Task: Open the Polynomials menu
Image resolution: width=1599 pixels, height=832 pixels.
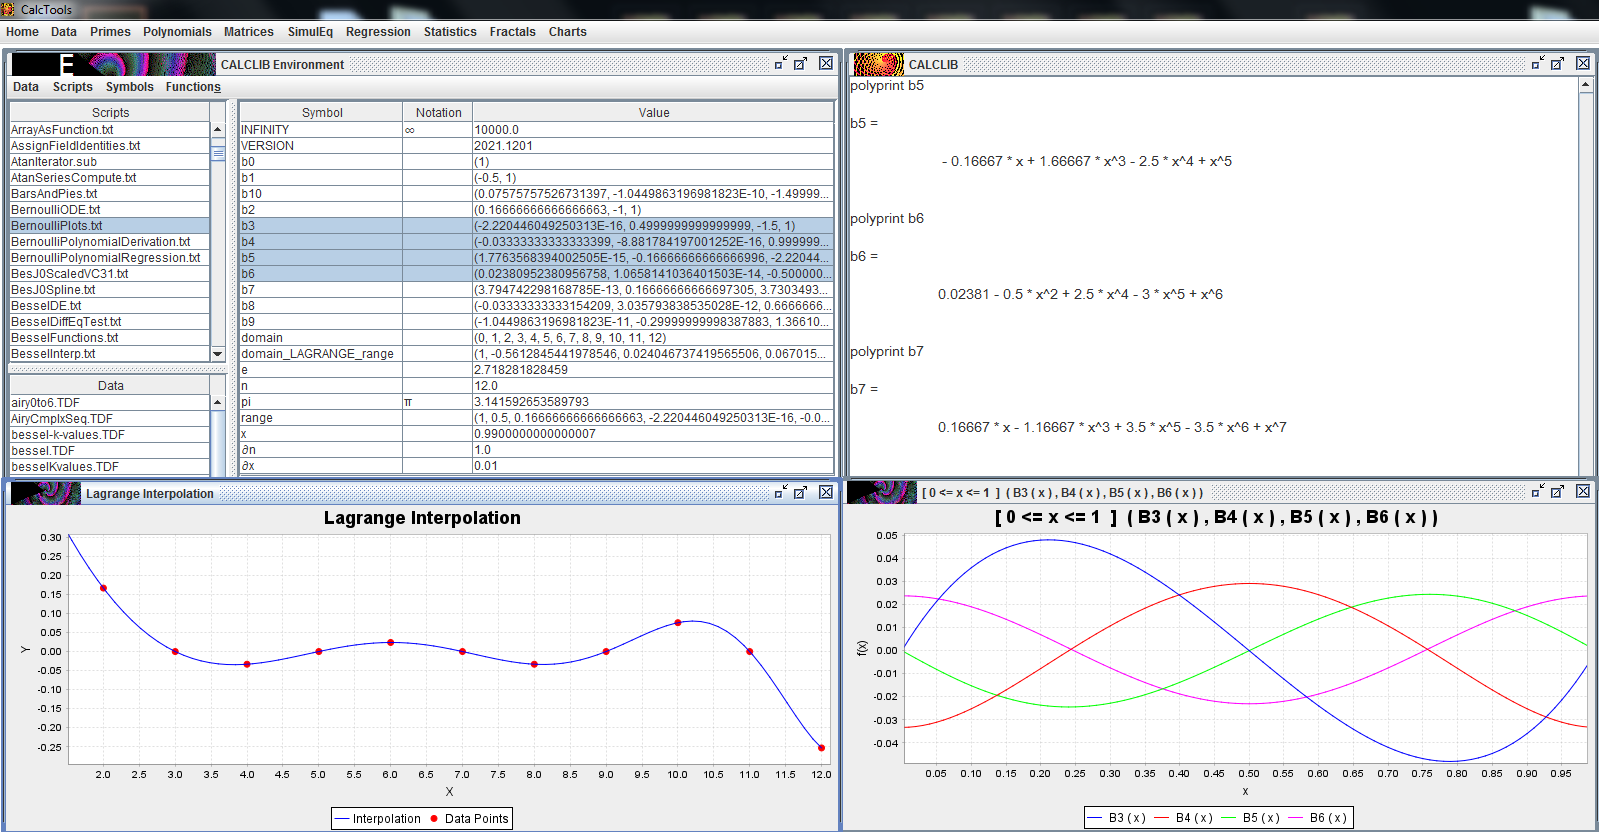Action: pos(177,32)
